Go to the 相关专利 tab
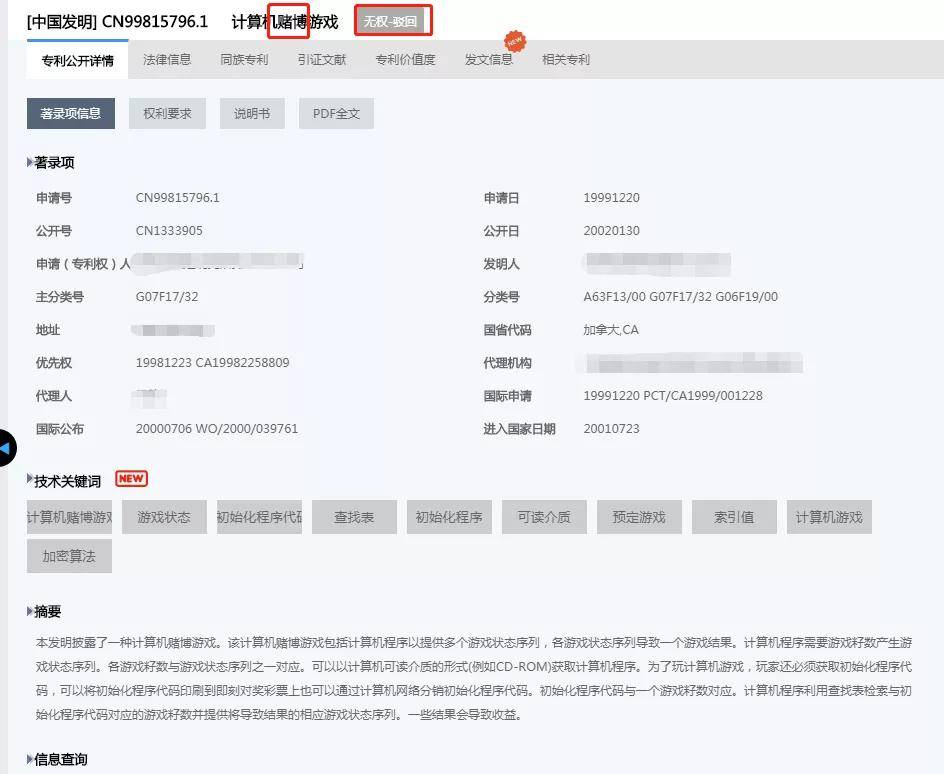This screenshot has height=774, width=944. [x=566, y=60]
